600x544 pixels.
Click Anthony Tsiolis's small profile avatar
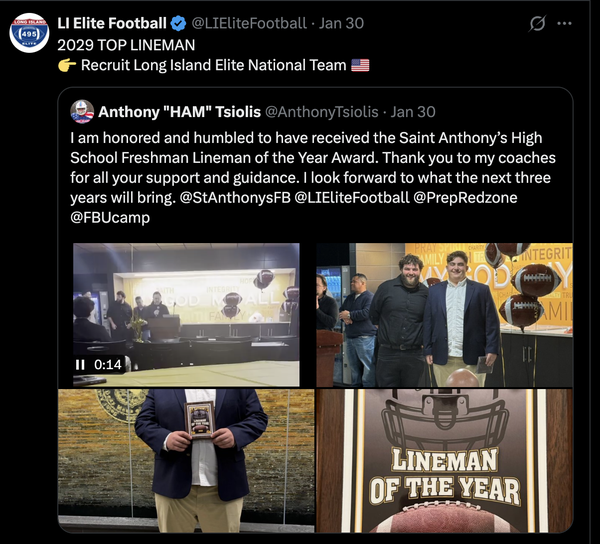click(x=82, y=112)
